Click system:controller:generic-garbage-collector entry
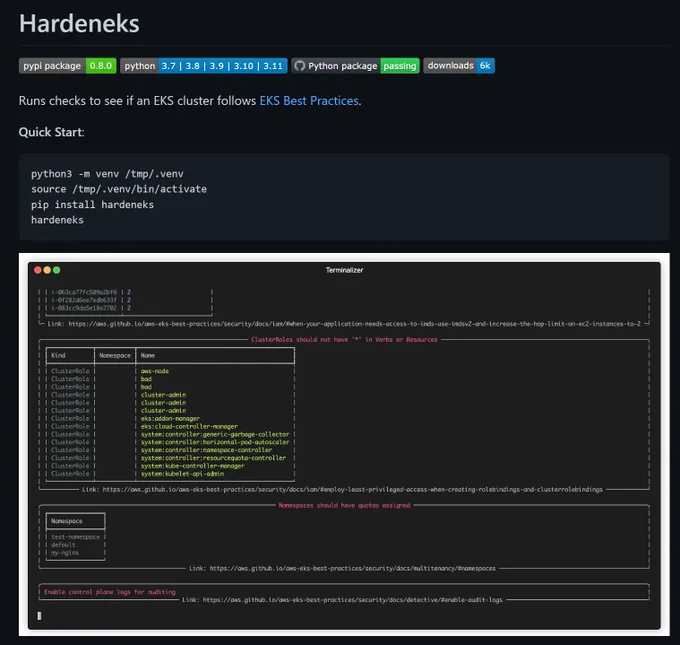This screenshot has height=645, width=680. 215,434
